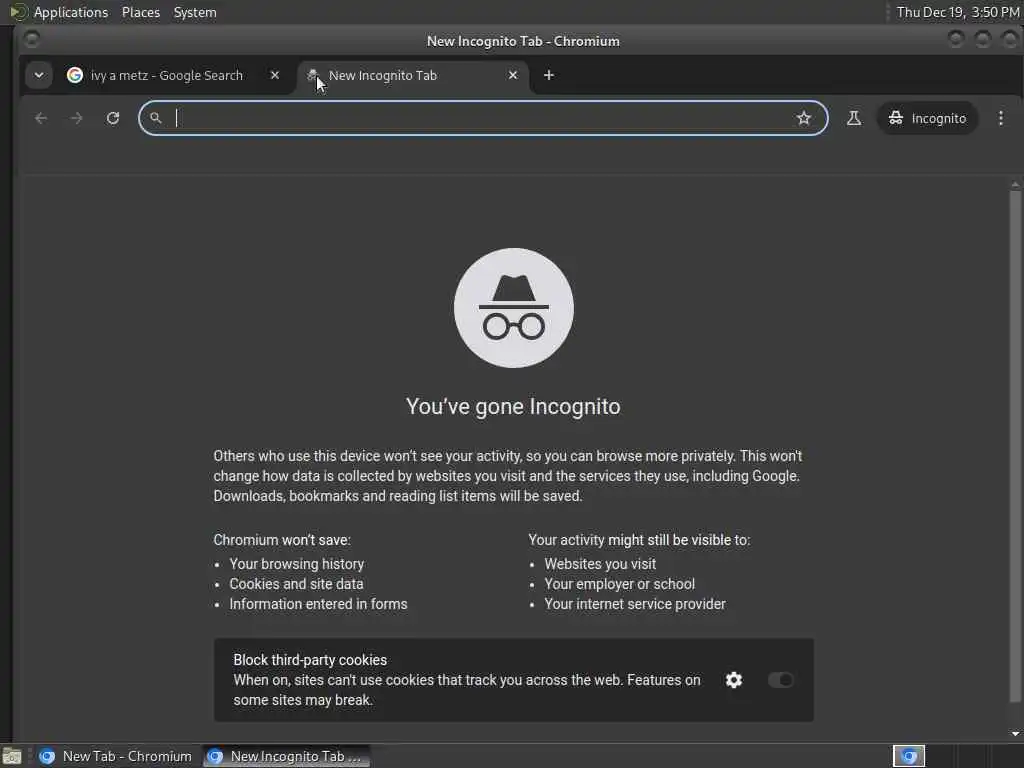Toggle Block third-party cookies switch
This screenshot has height=768, width=1024.
coord(780,680)
